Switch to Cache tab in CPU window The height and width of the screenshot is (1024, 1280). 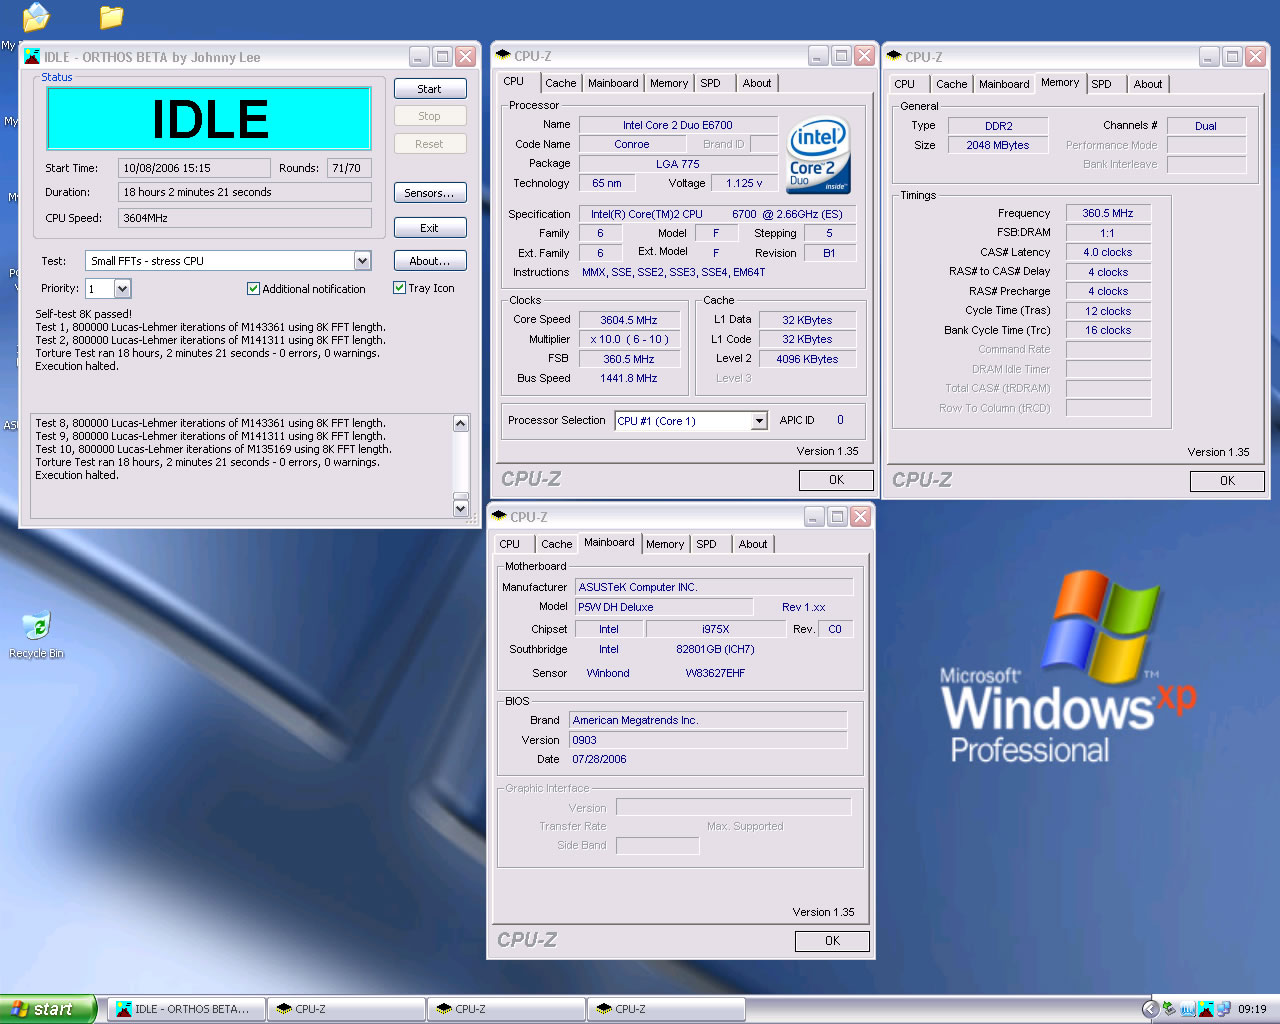(560, 83)
